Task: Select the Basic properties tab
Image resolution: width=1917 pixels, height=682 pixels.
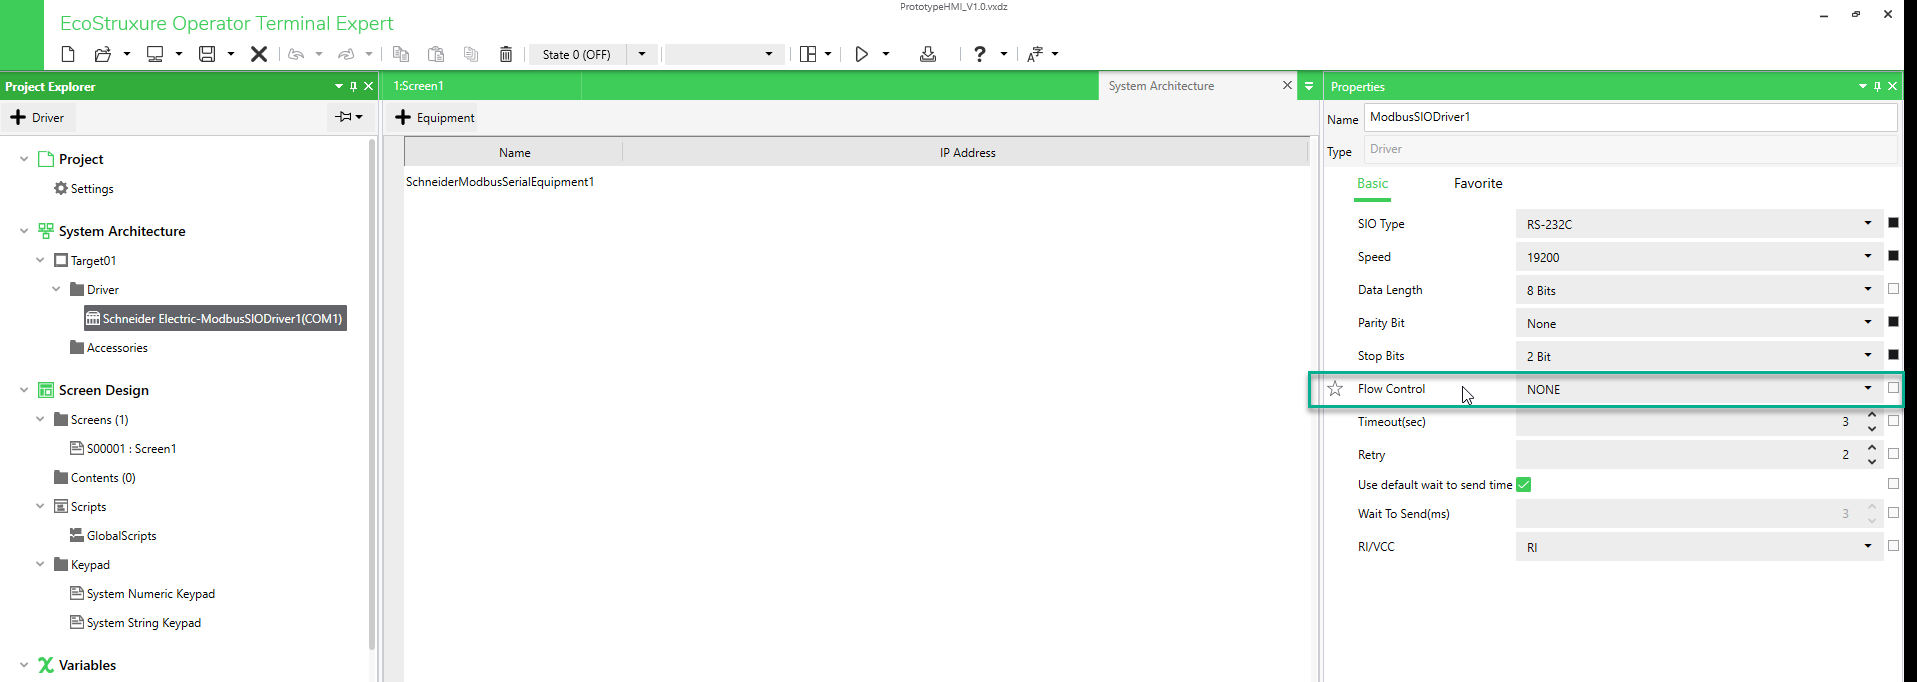Action: tap(1372, 183)
